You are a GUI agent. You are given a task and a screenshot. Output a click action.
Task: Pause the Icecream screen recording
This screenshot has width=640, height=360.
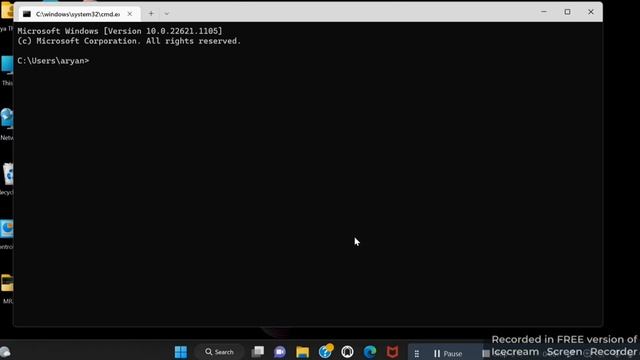448,353
